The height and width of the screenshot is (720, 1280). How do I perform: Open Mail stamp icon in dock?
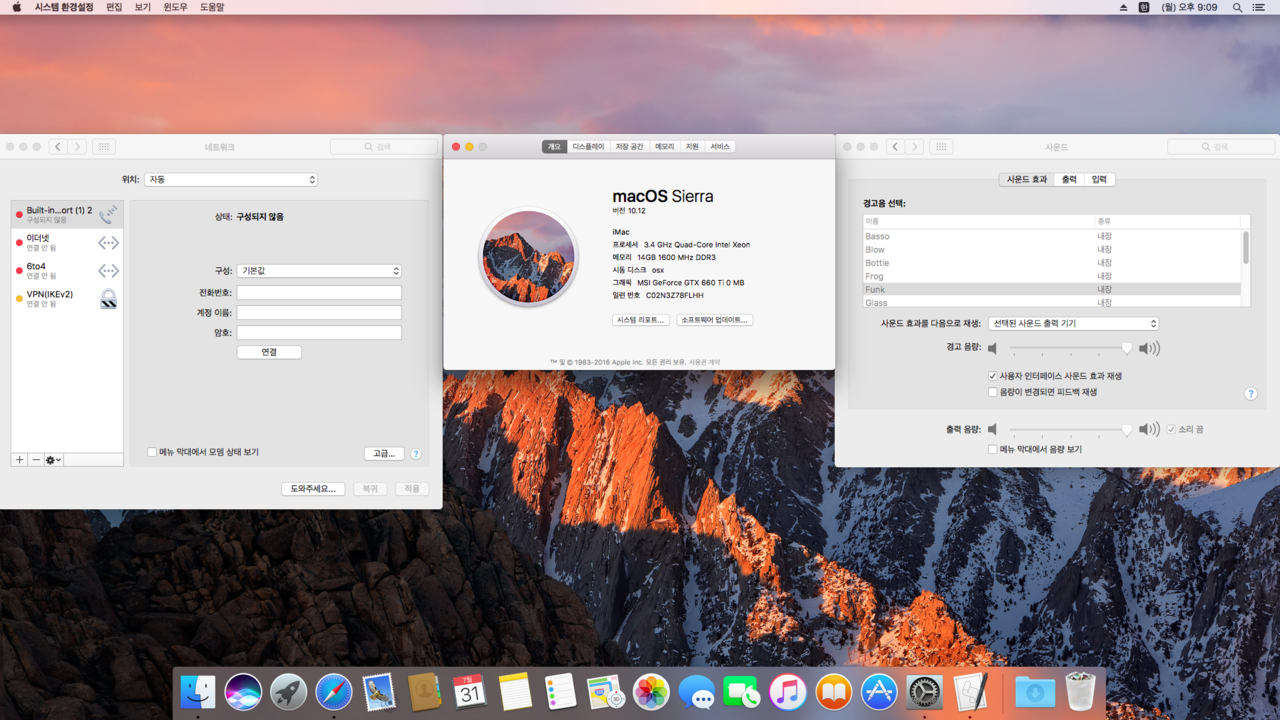coord(379,692)
